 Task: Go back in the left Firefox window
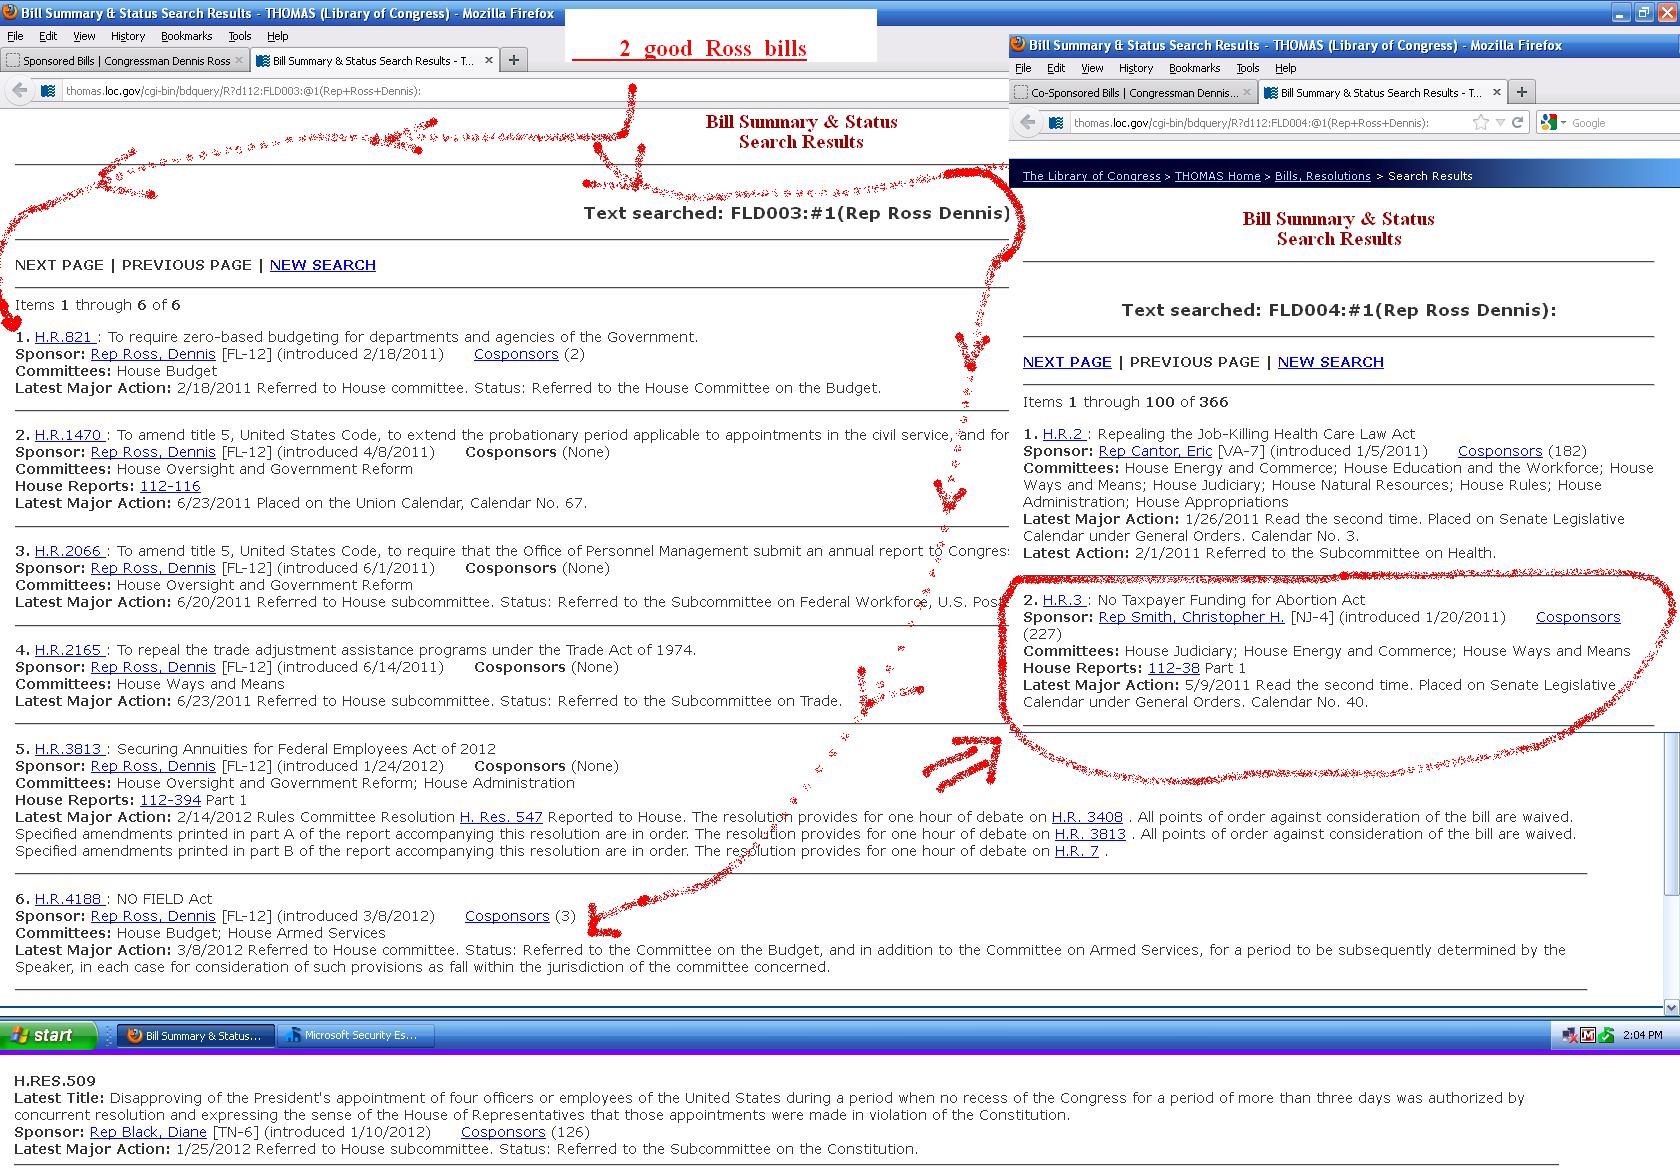(20, 91)
